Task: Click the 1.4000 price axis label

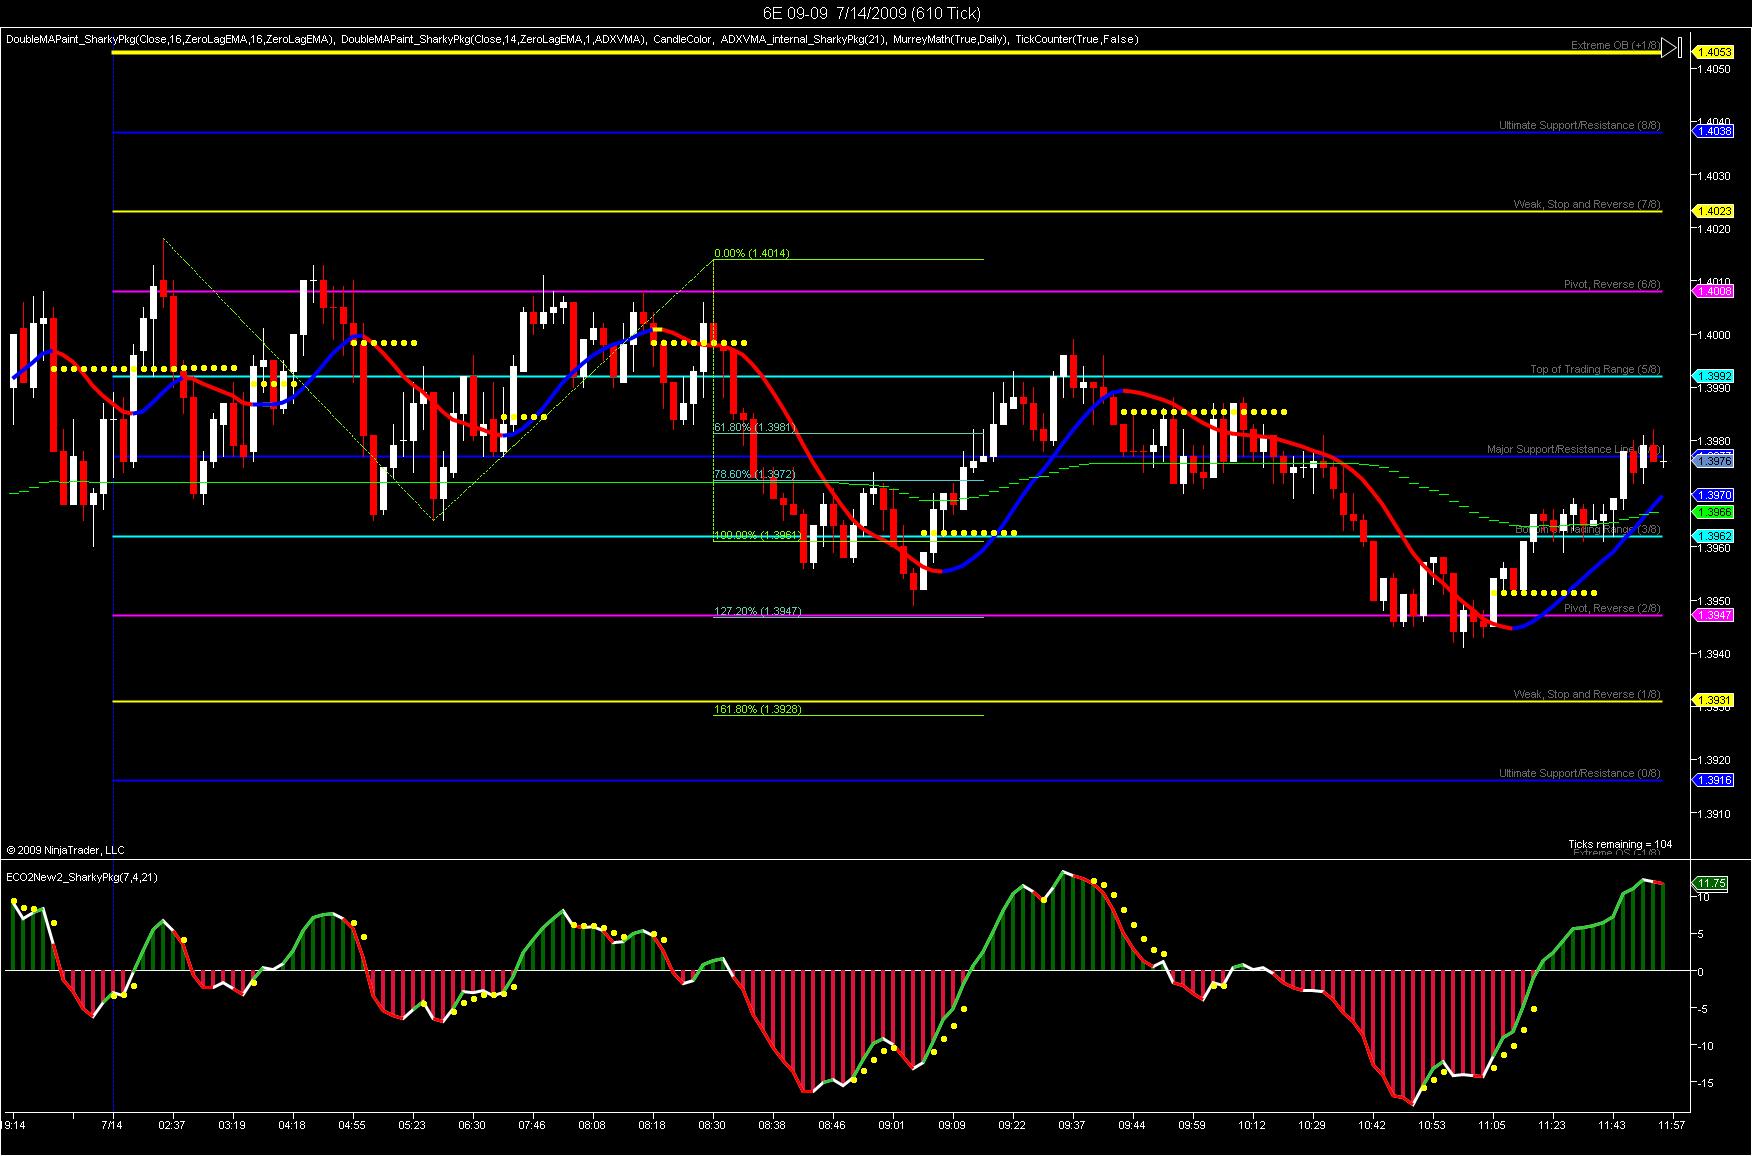Action: [1713, 335]
